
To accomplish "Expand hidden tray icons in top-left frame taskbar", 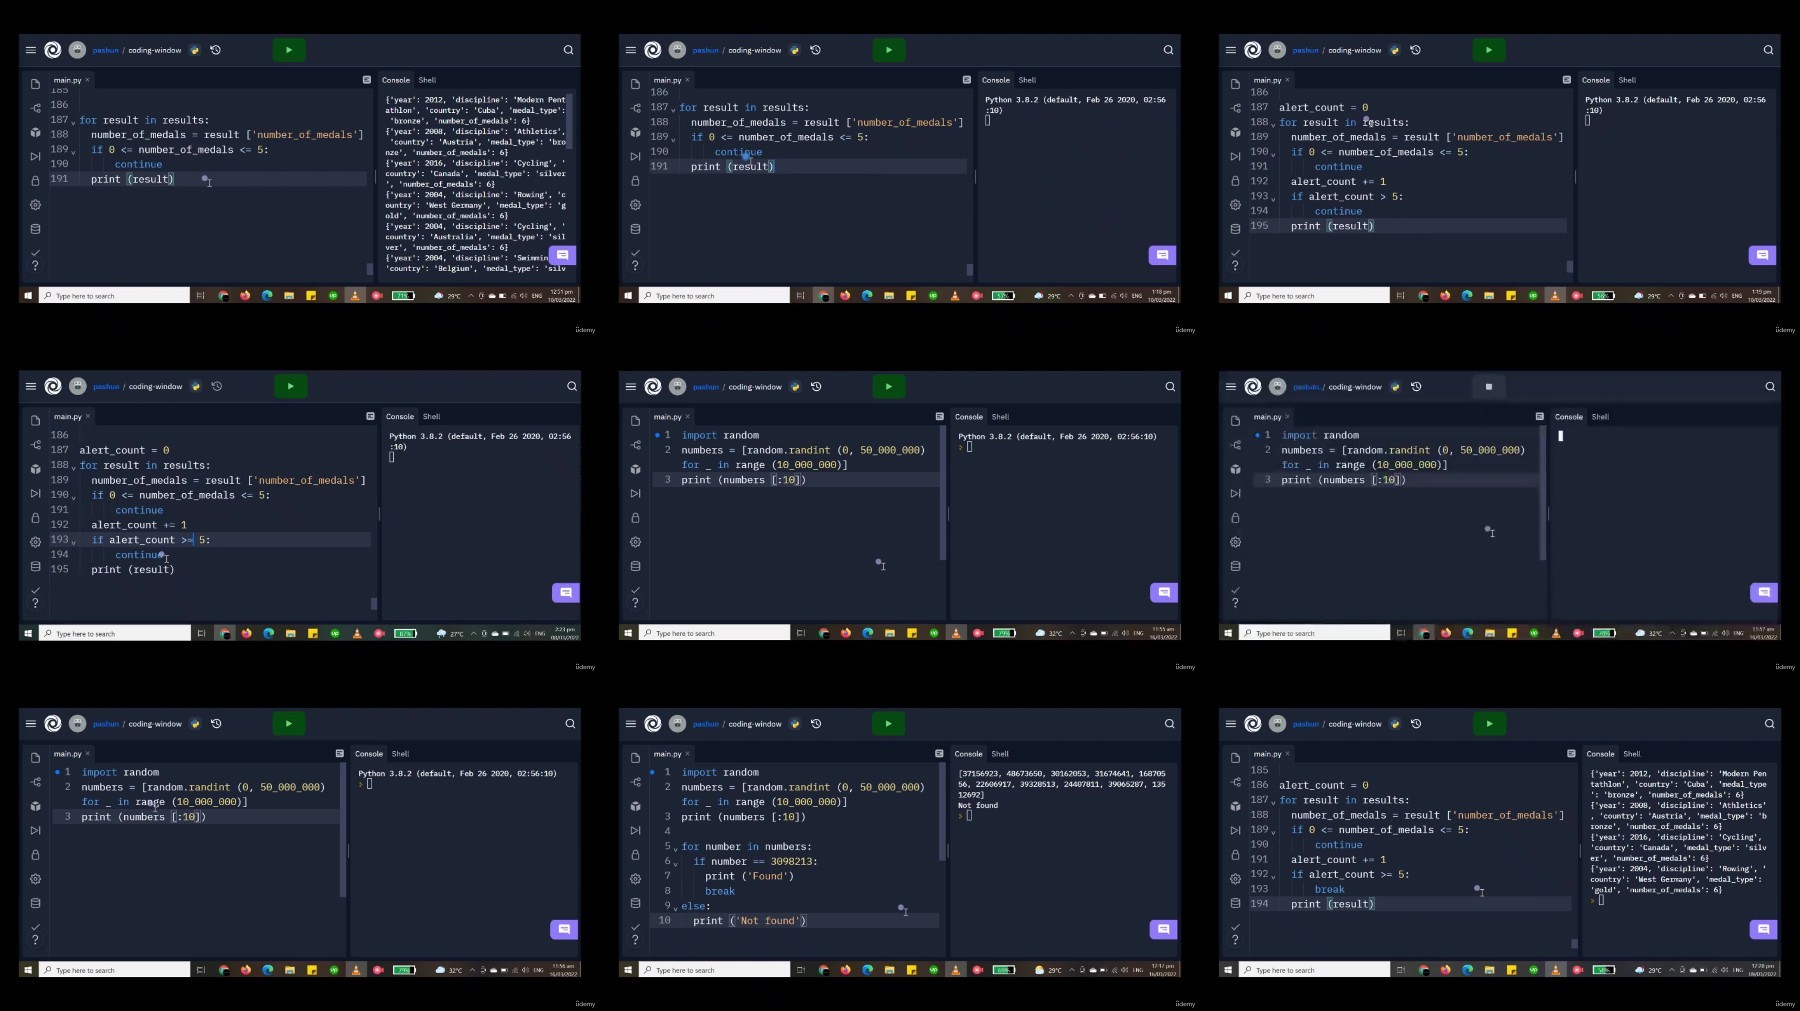I will coord(470,295).
